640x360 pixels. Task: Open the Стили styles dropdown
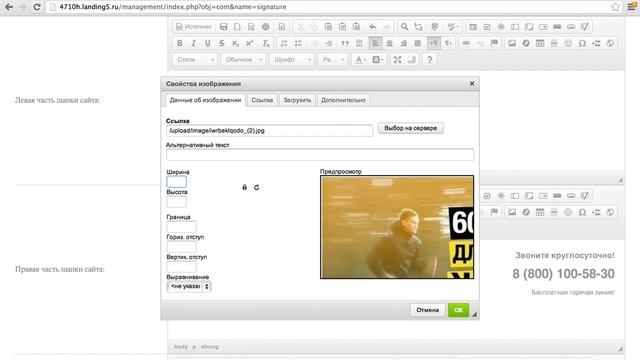point(195,60)
